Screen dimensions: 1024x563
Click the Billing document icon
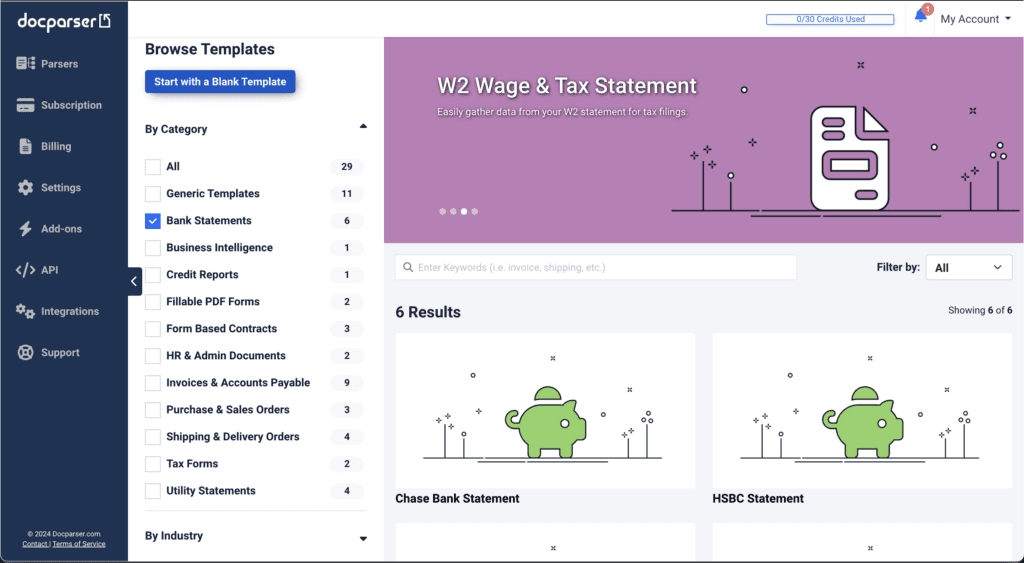coord(26,146)
